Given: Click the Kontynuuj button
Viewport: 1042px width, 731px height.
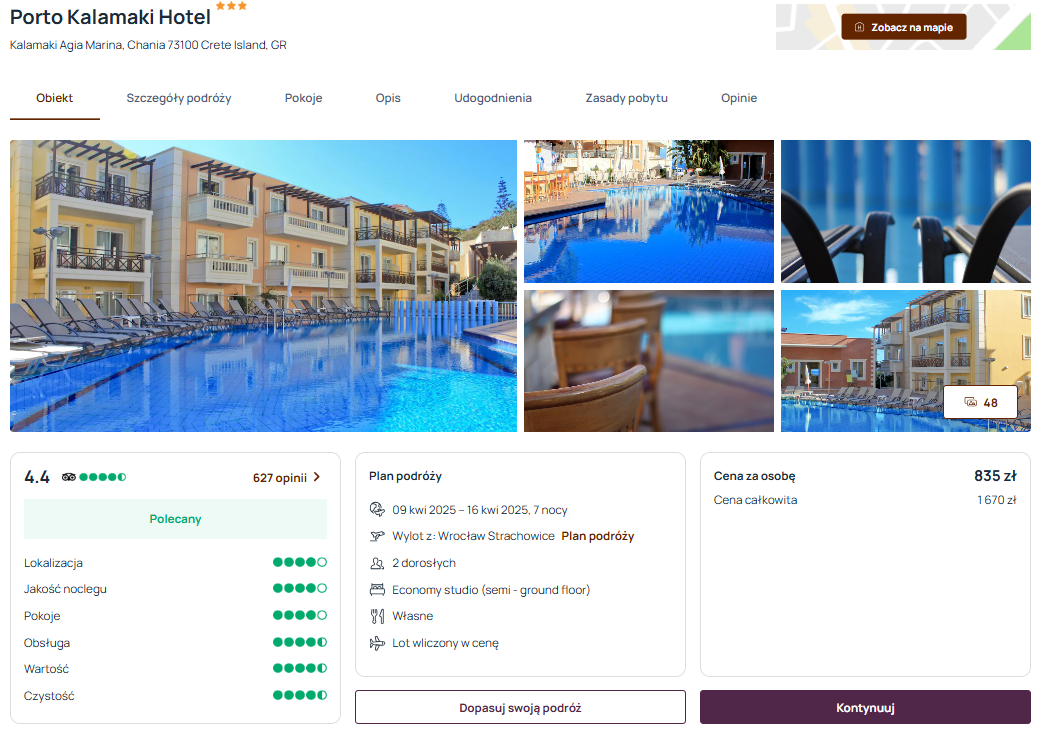Looking at the screenshot, I should click(x=865, y=708).
